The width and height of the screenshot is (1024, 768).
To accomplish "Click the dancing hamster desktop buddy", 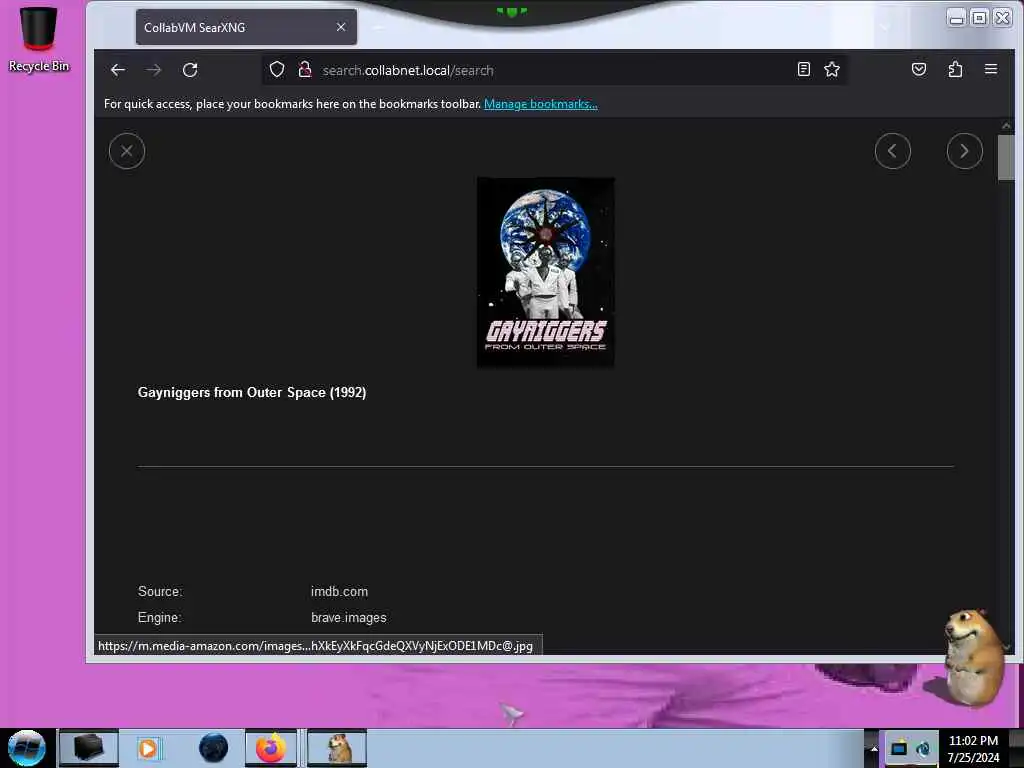I will coord(973,656).
